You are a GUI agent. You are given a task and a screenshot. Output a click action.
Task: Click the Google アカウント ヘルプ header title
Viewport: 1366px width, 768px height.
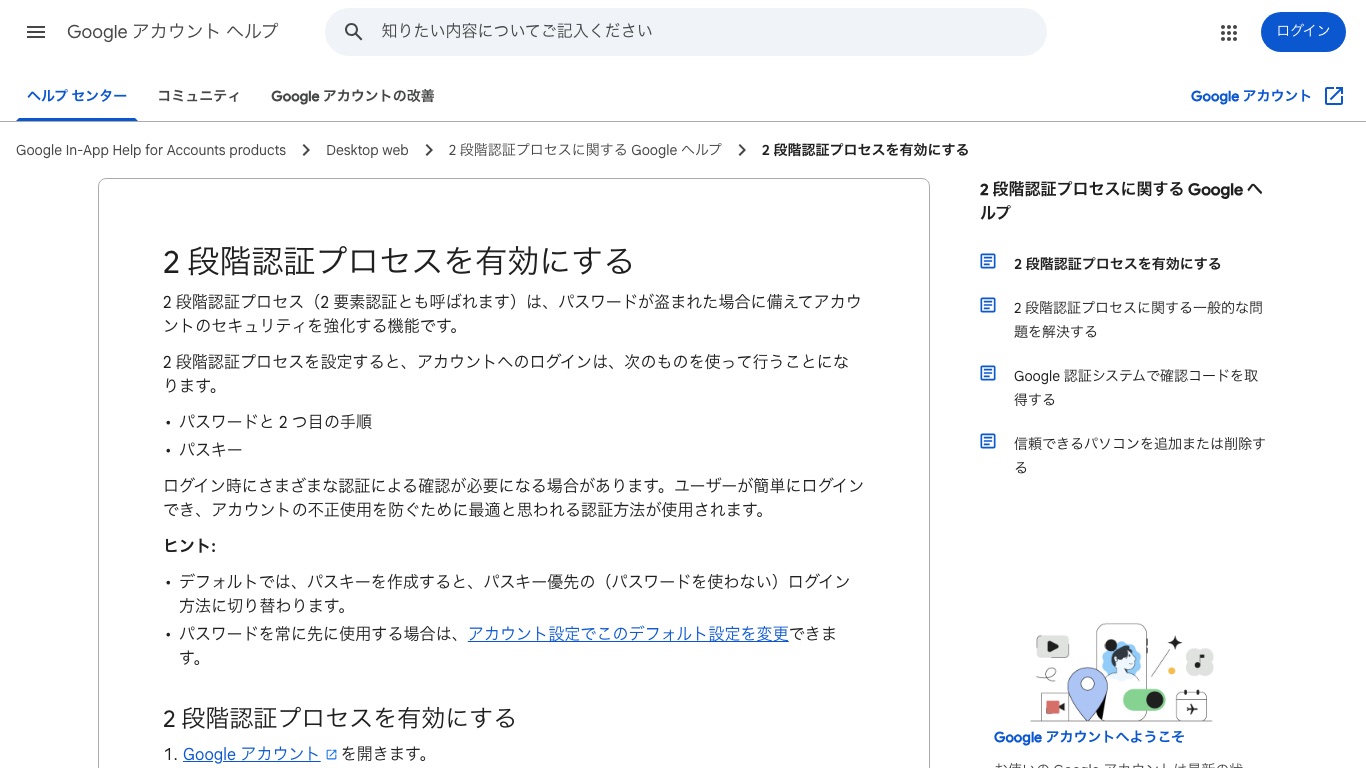[173, 32]
